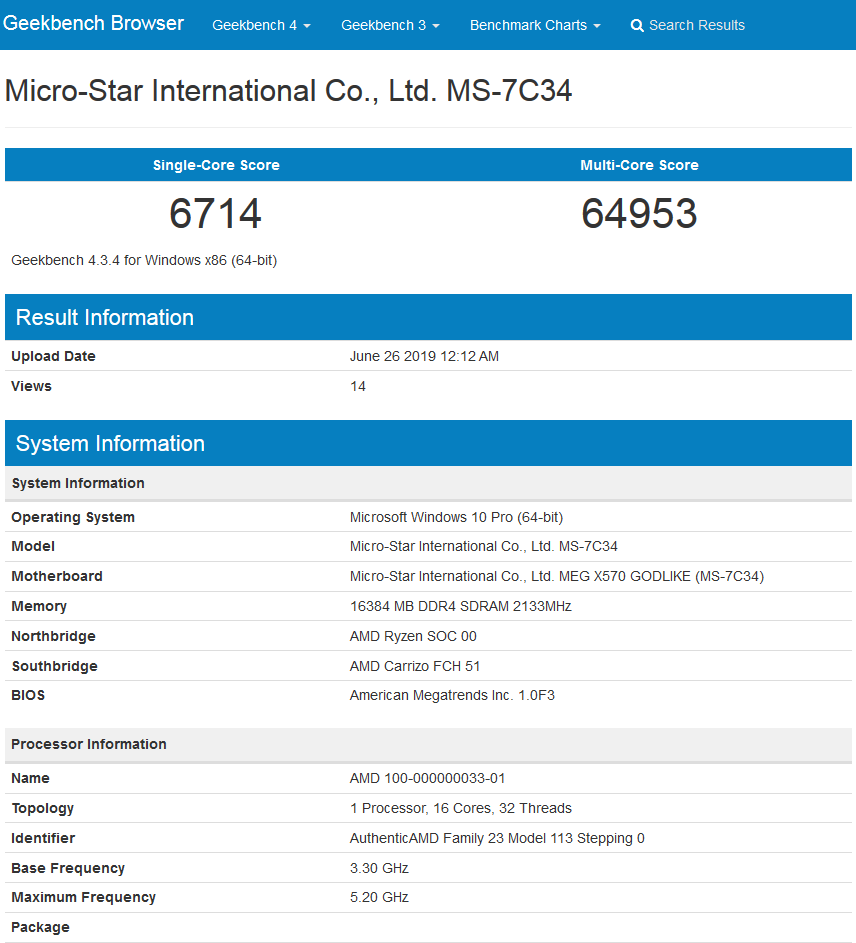Click the Microsoft Windows 10 Pro entry
This screenshot has height=943, width=856.
(x=455, y=517)
